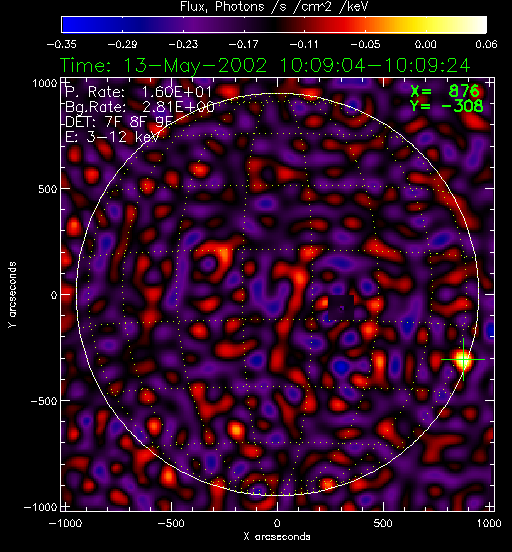Click the DET: 7F 8F 9F label

pyautogui.click(x=119, y=122)
